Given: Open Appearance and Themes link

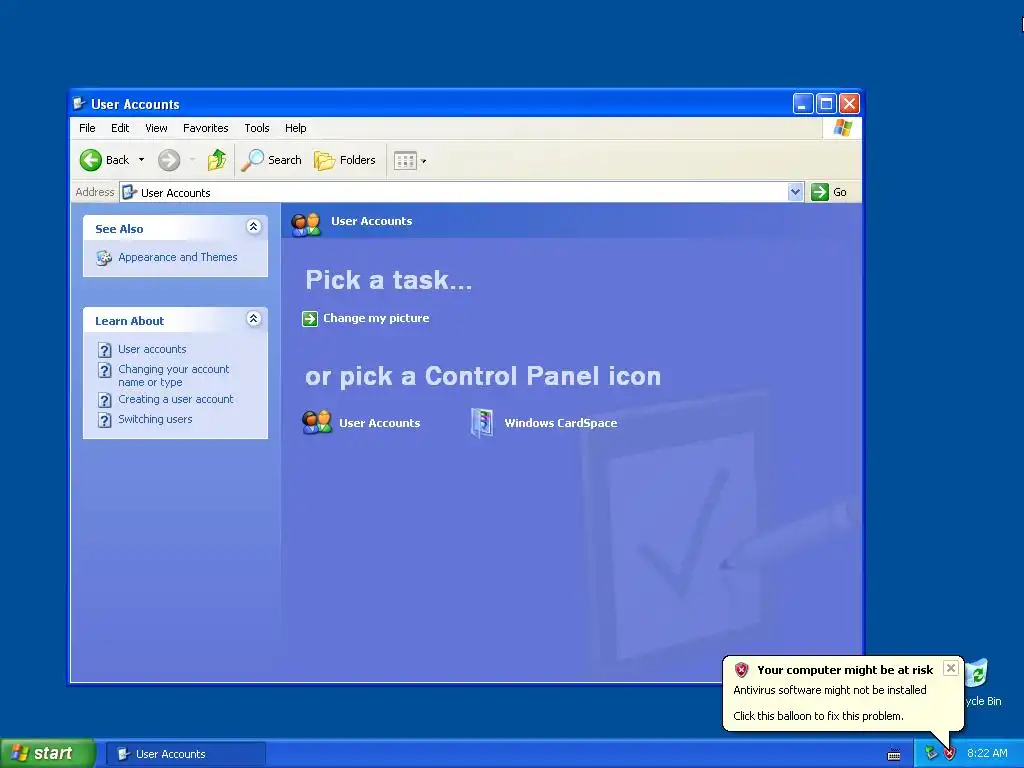Looking at the screenshot, I should [x=178, y=257].
